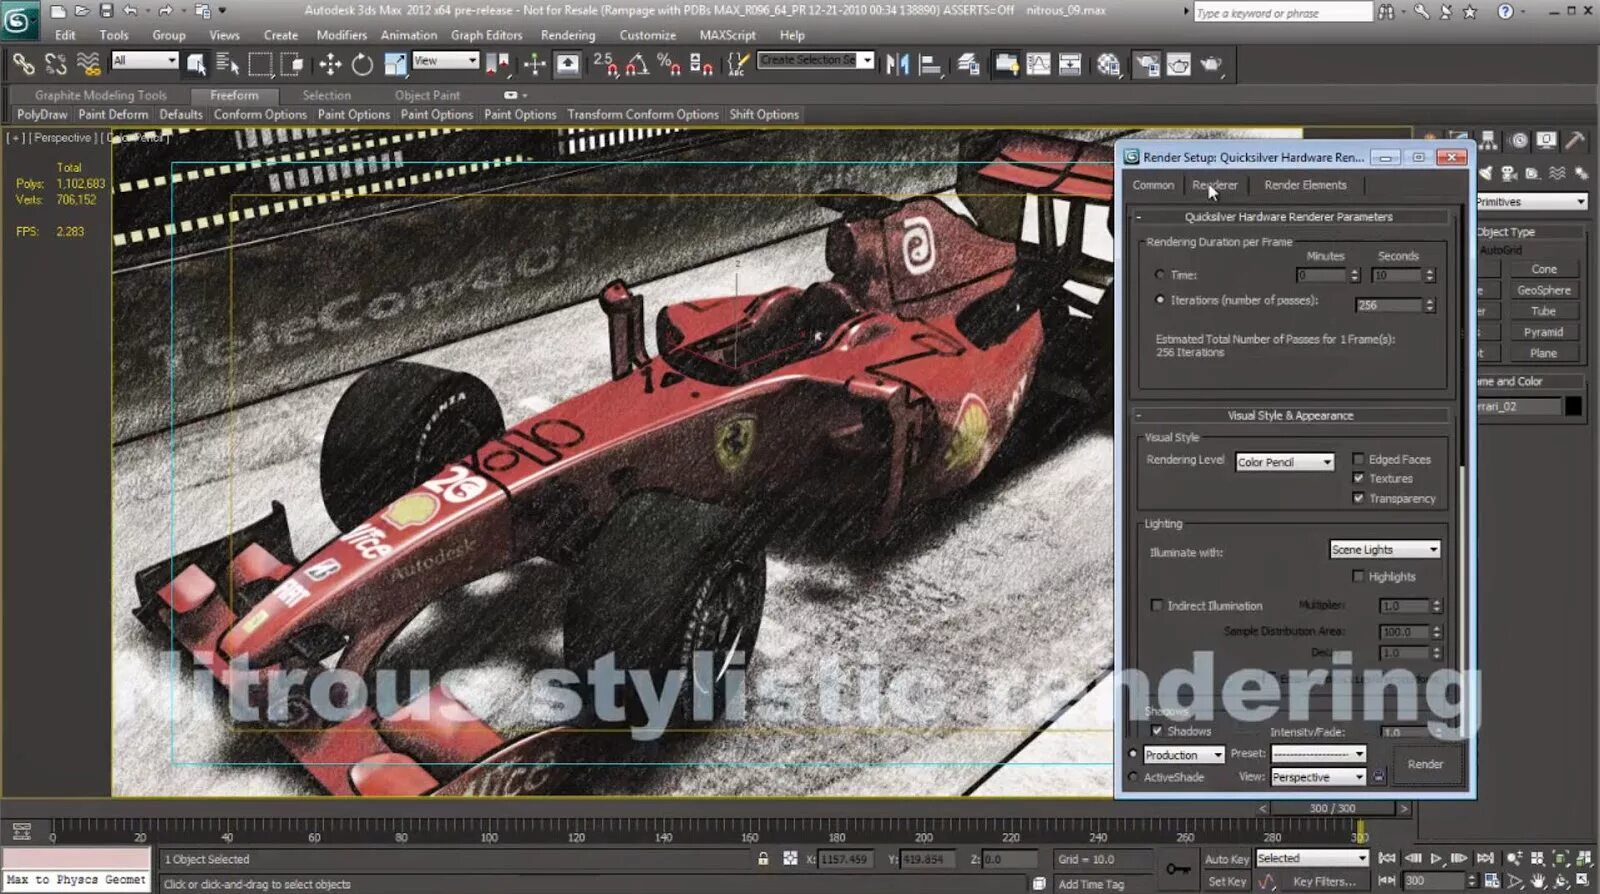Viewport: 1600px width, 894px height.
Task: Enable the Indirect Illumination checkbox
Action: pyautogui.click(x=1157, y=605)
